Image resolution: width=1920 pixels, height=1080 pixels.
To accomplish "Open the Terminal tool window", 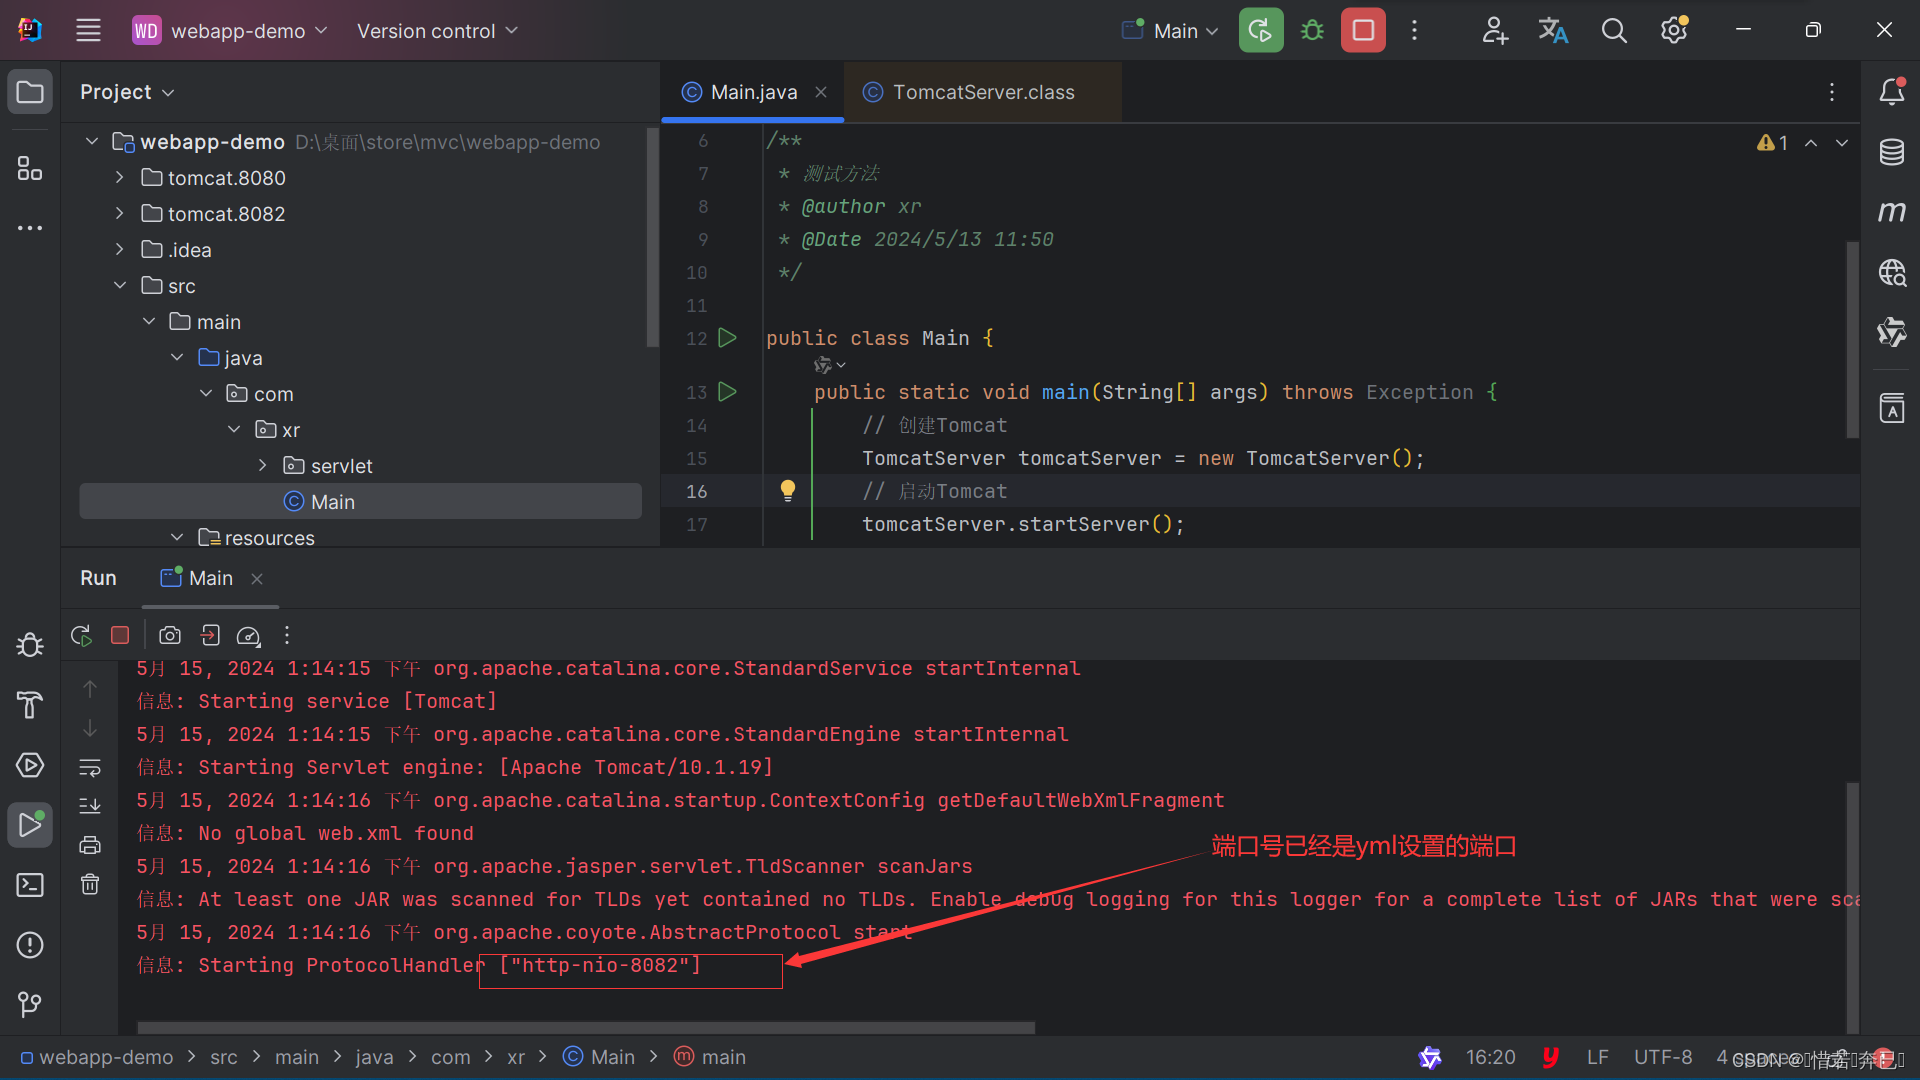I will pos(30,885).
